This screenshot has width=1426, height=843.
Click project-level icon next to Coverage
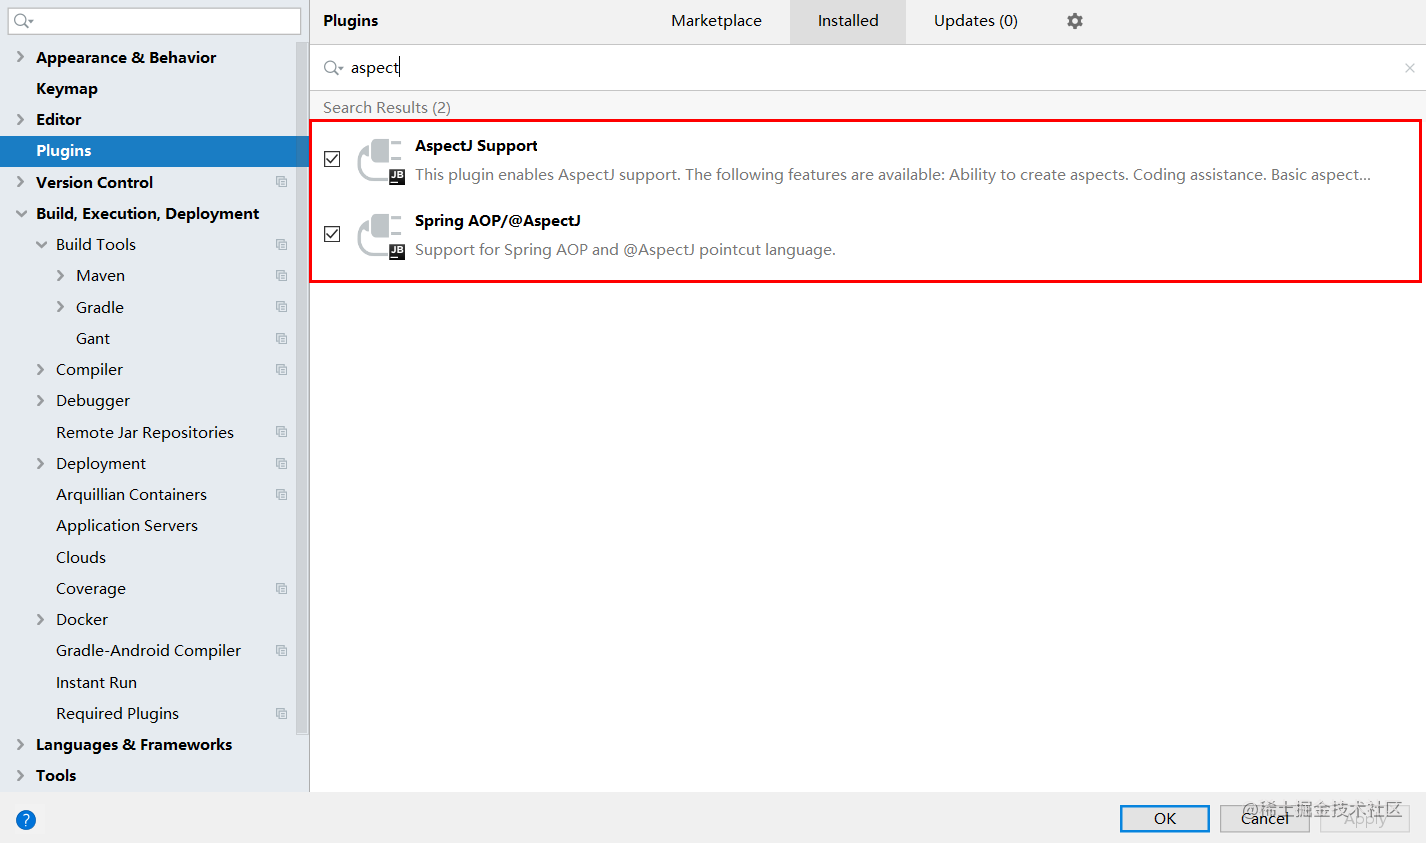tap(281, 589)
